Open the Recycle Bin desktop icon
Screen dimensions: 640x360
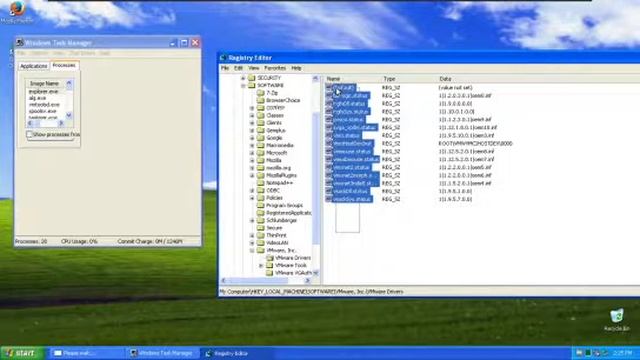[x=617, y=316]
